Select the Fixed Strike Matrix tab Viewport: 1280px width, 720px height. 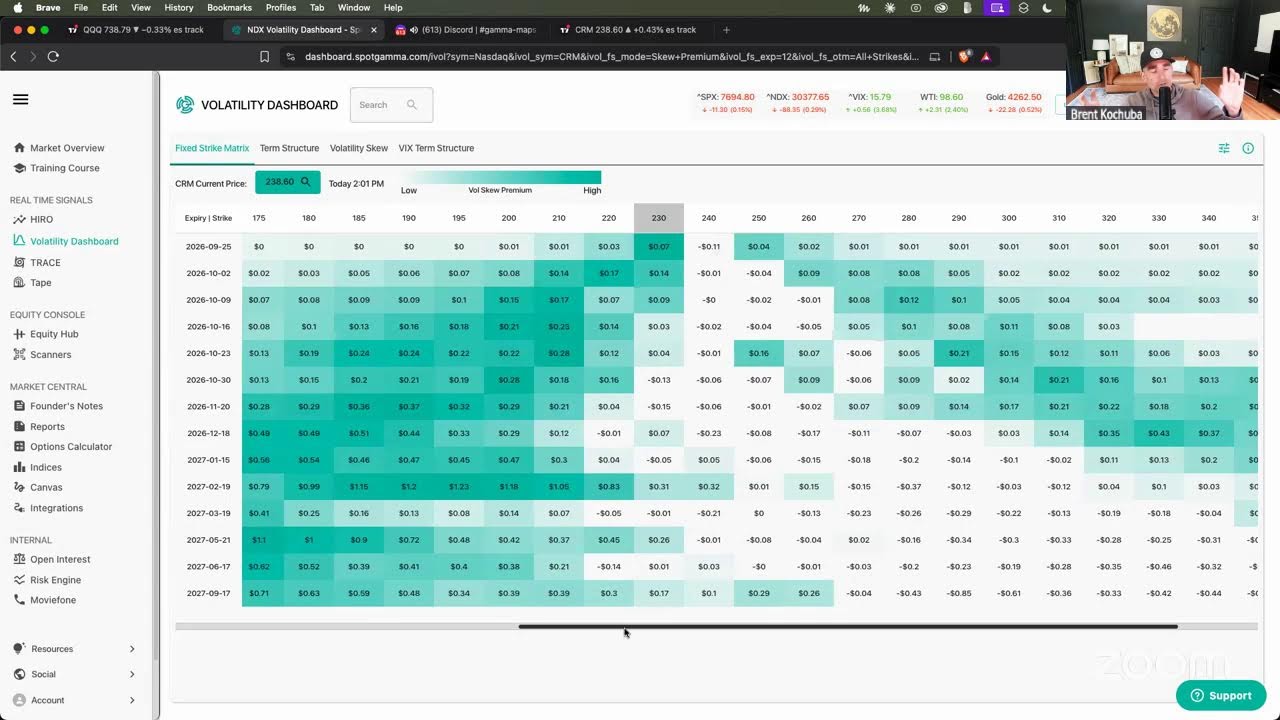point(212,148)
